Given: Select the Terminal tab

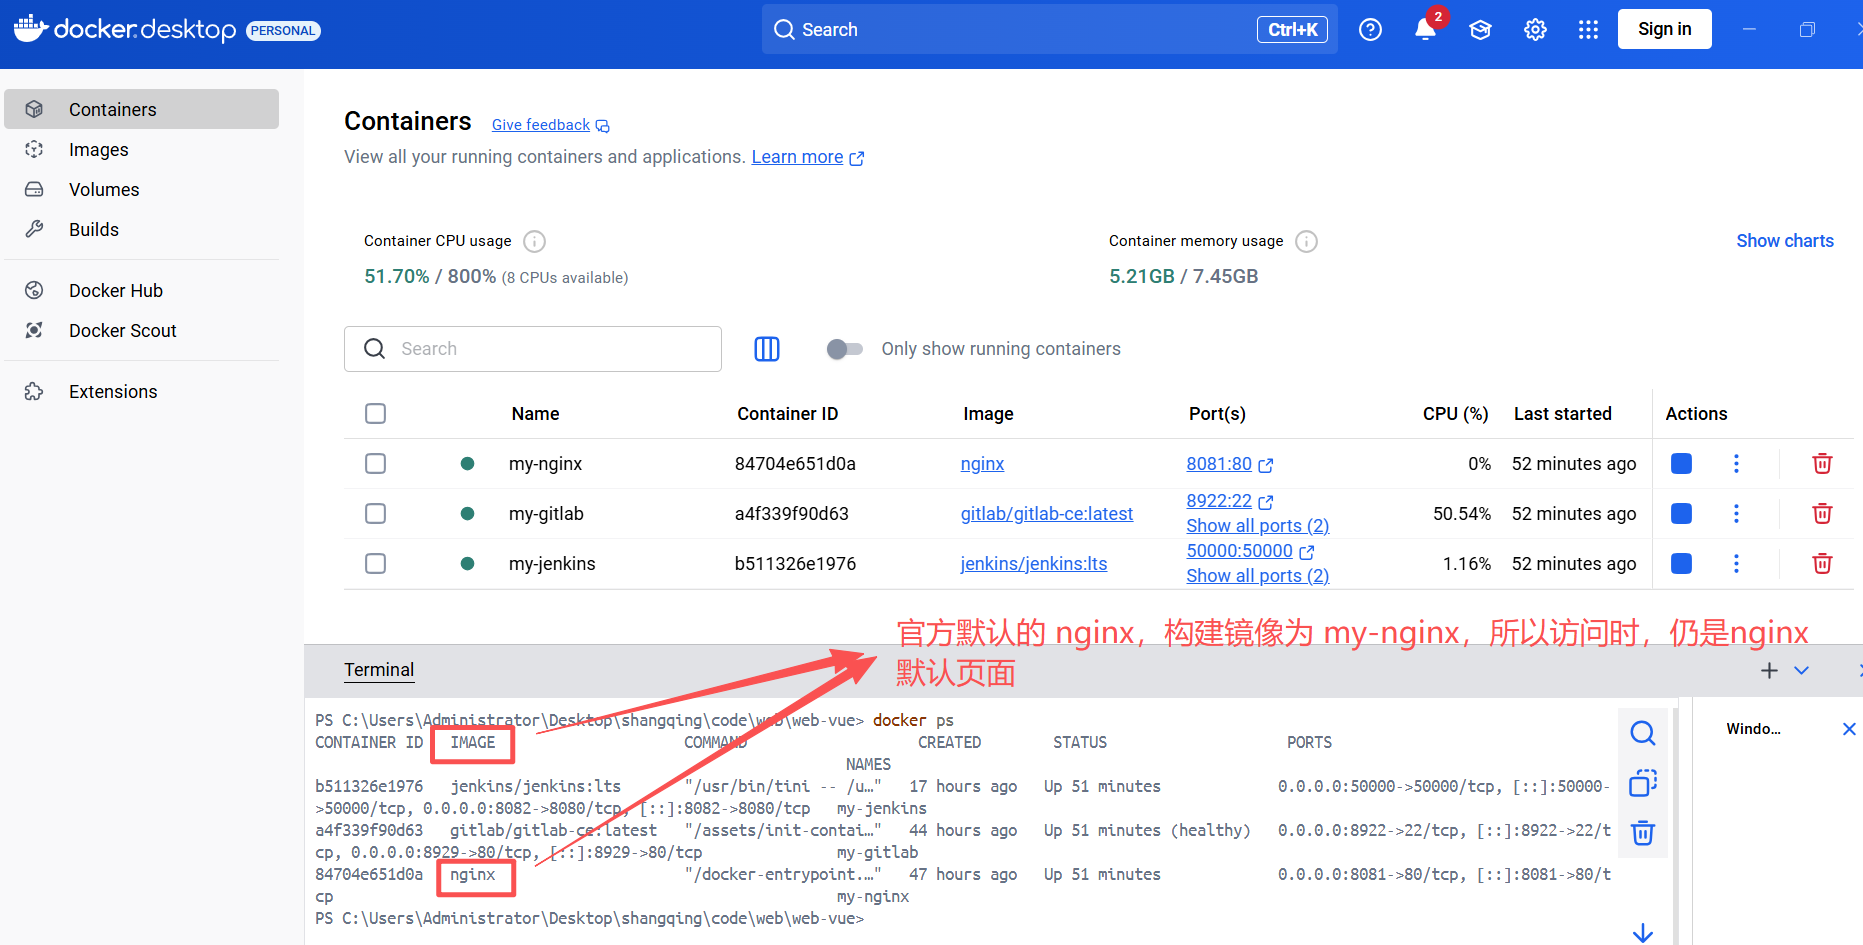Looking at the screenshot, I should (379, 670).
